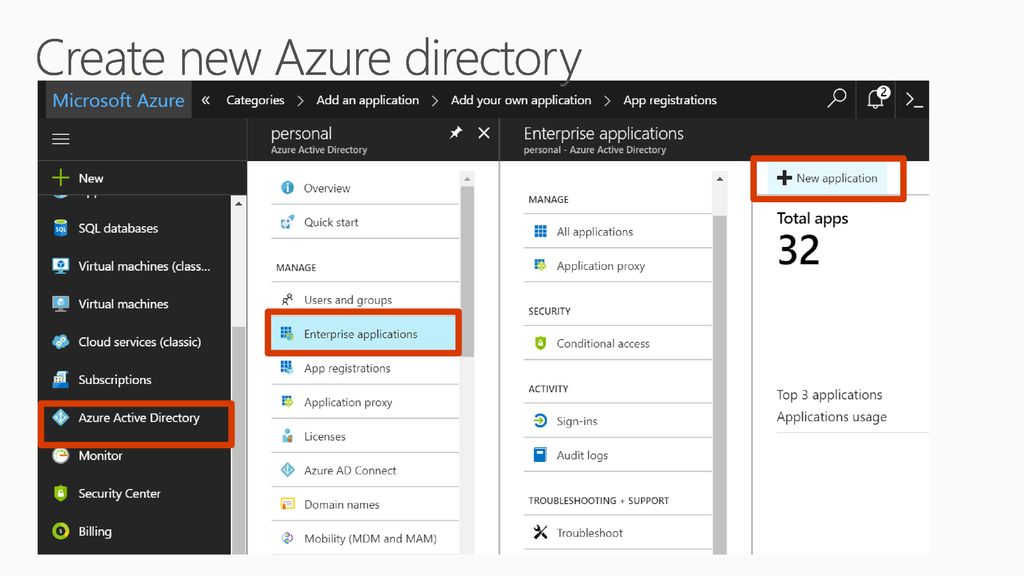Select Licenses label
This screenshot has height=576, width=1024.
click(x=325, y=436)
